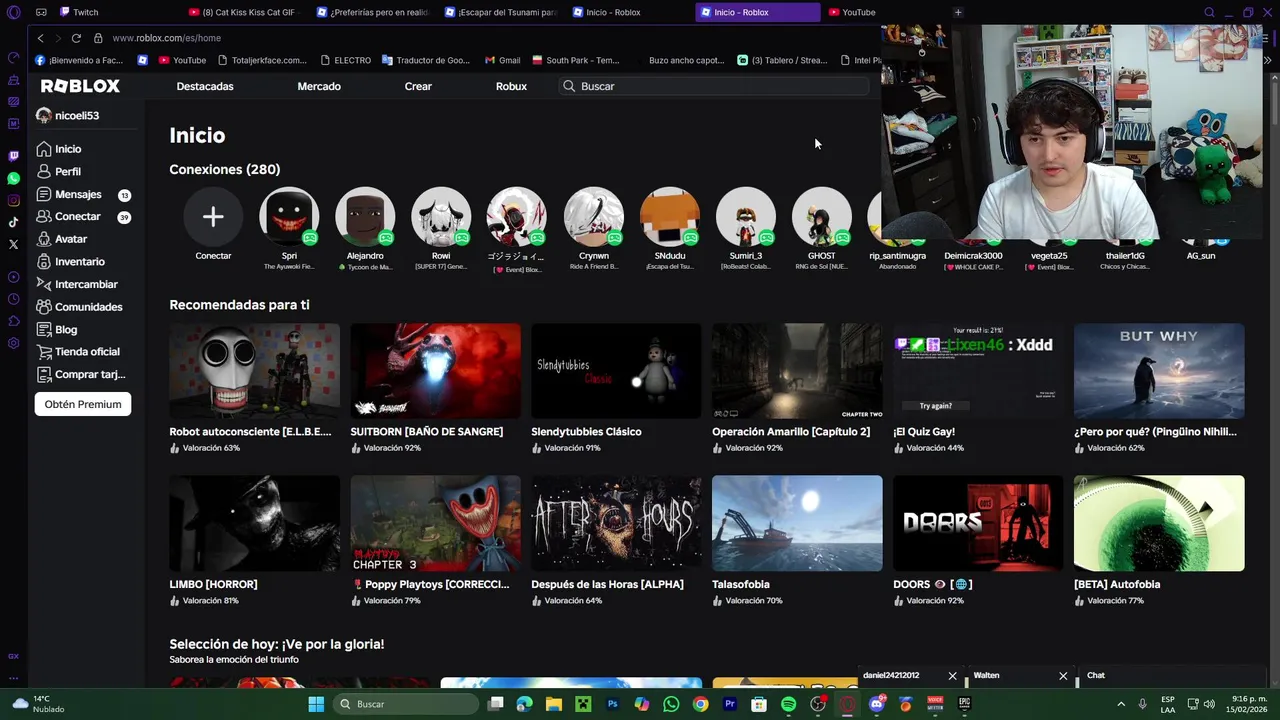
Task: Open Traductor de Google bookmark
Action: [425, 60]
